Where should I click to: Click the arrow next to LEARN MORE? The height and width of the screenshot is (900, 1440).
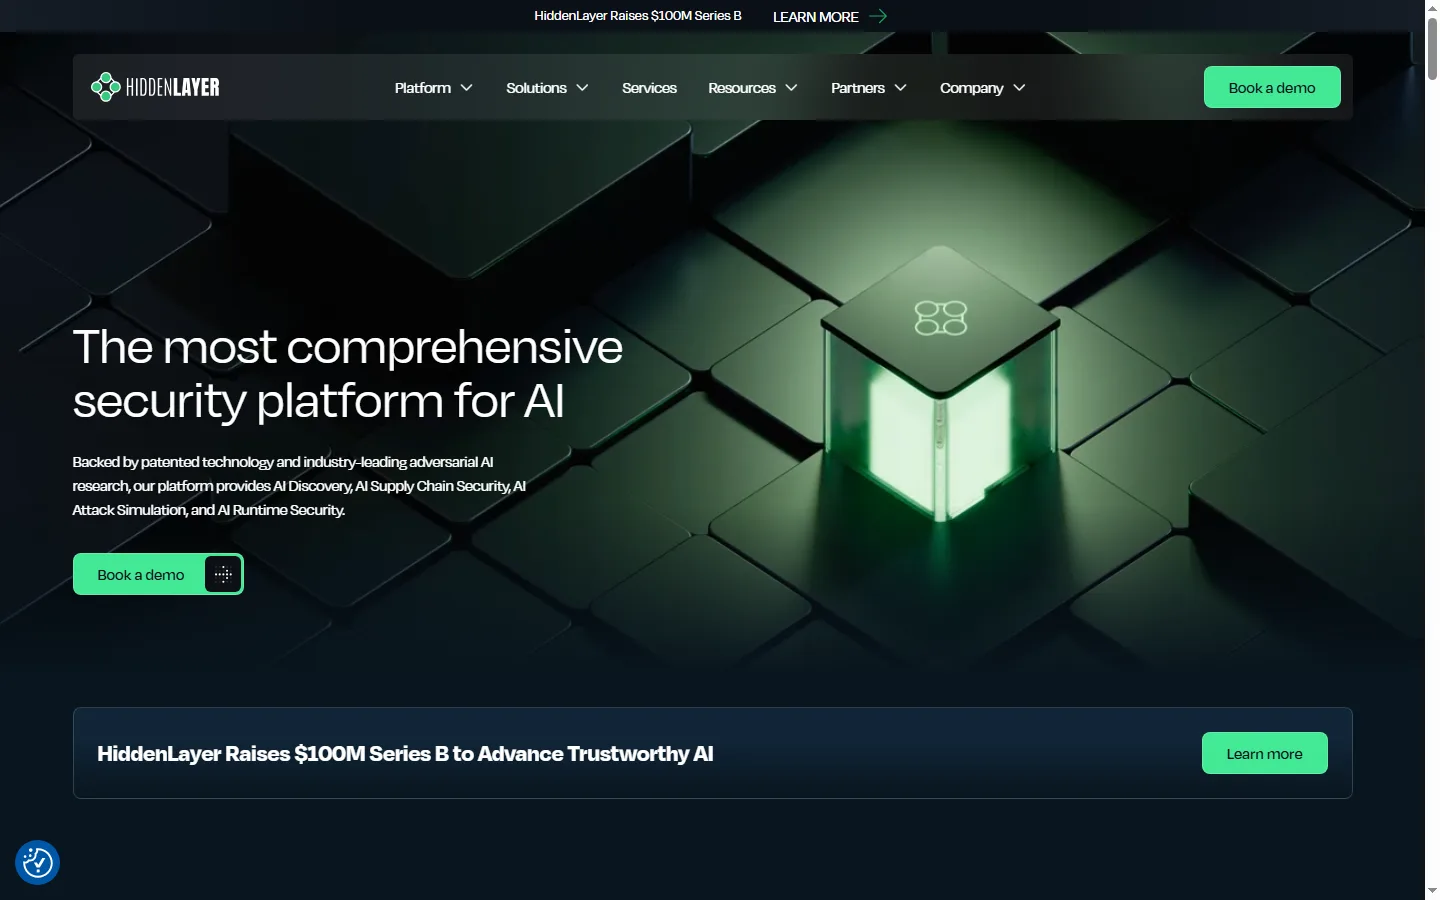pyautogui.click(x=878, y=16)
